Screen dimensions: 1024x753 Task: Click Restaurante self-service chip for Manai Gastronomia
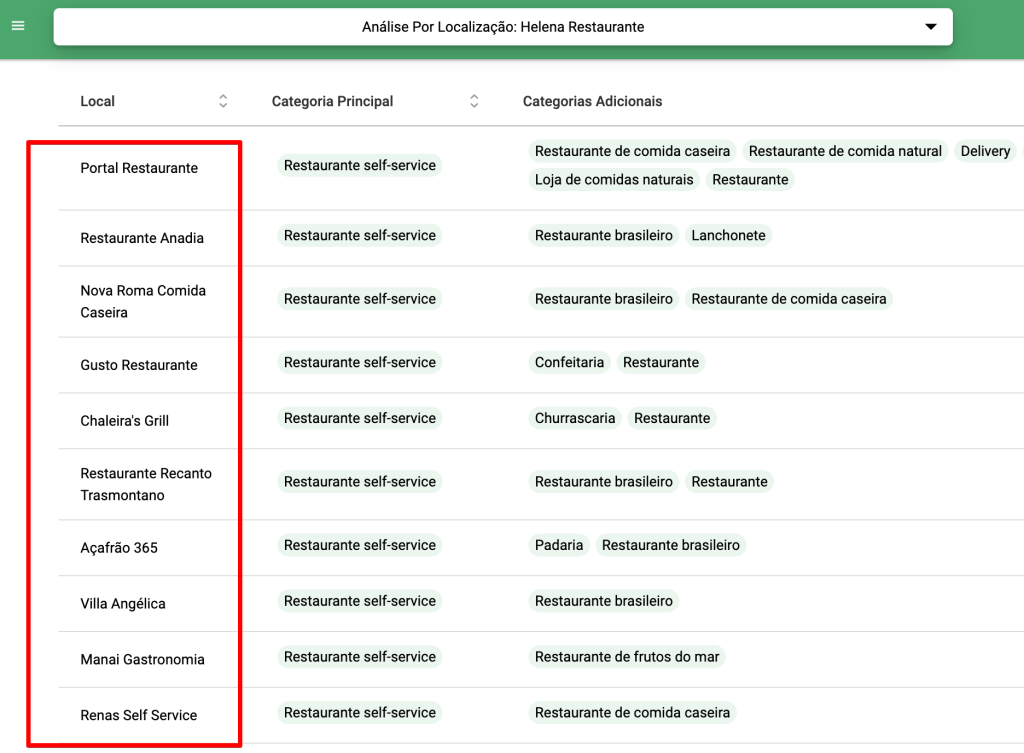point(360,656)
